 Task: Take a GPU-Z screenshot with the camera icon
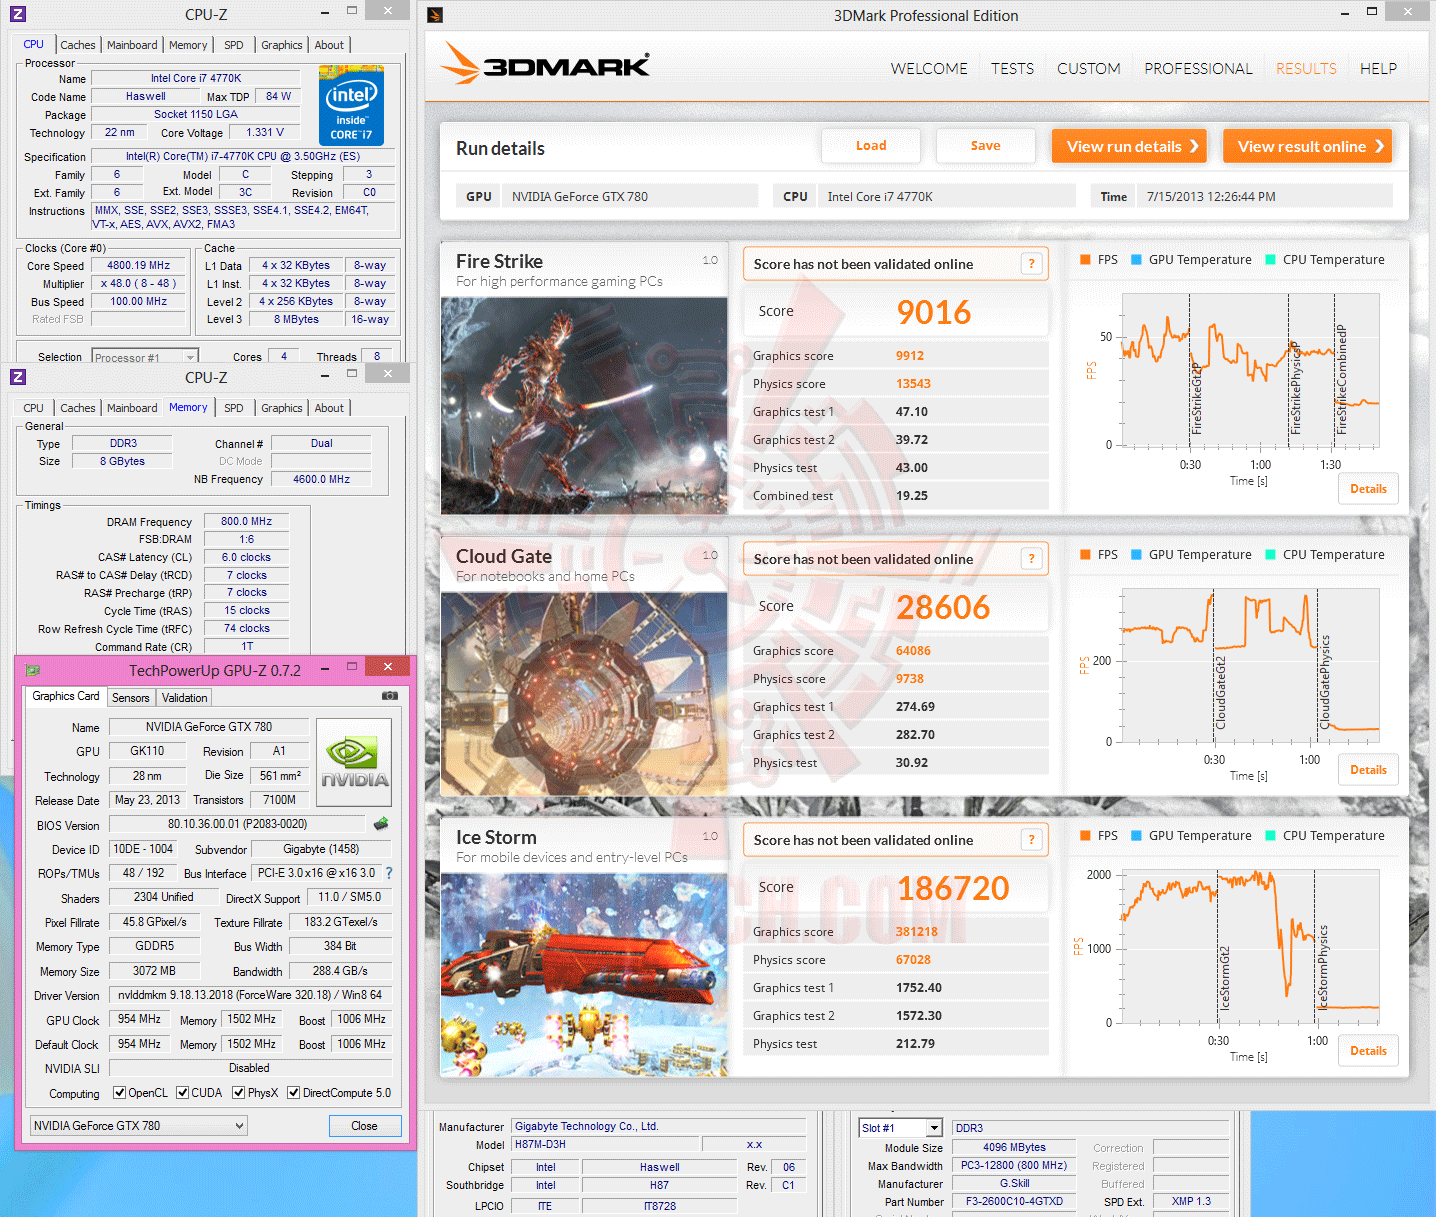tap(390, 695)
